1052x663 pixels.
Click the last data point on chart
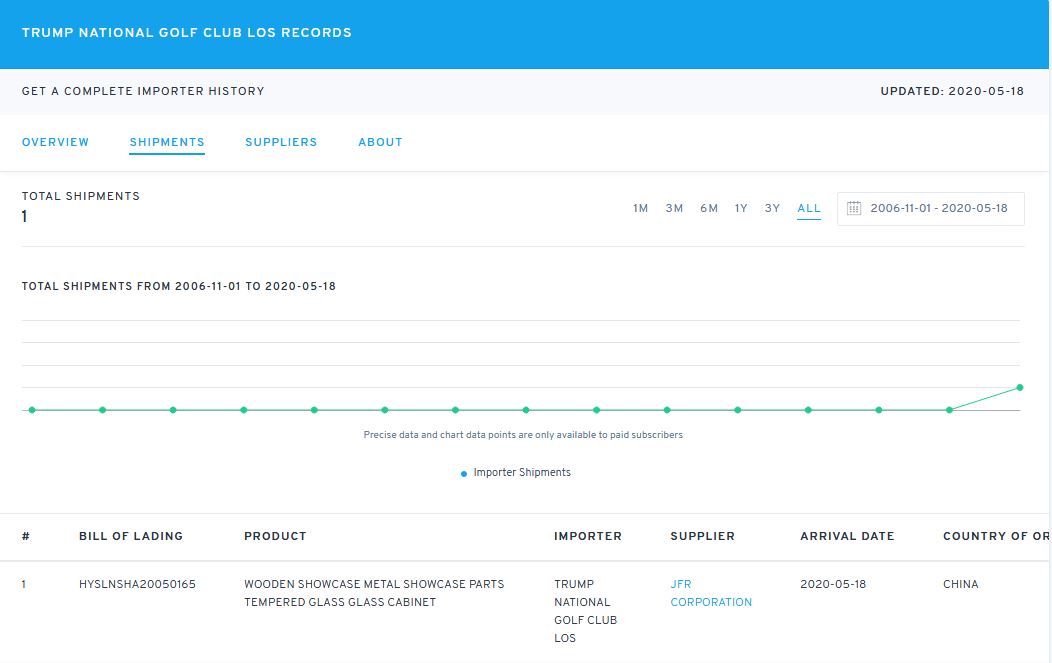[x=1020, y=387]
